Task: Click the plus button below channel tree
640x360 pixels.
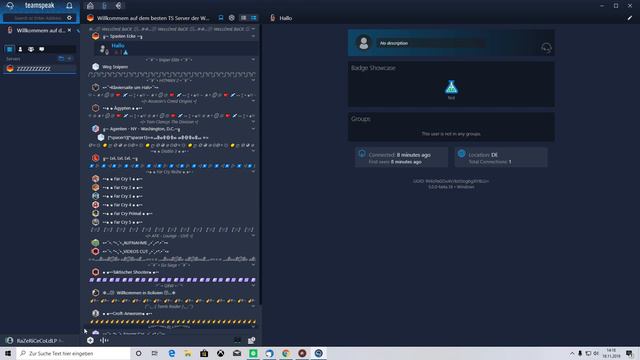Action: pyautogui.click(x=90, y=340)
